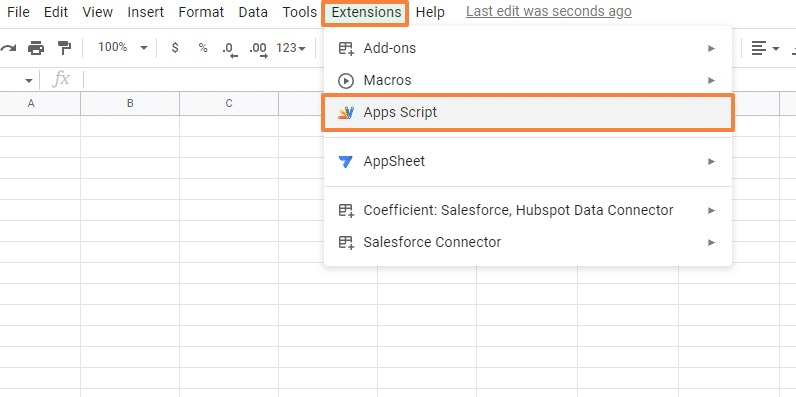796x397 pixels.
Task: Open the Format menu
Action: pos(201,12)
